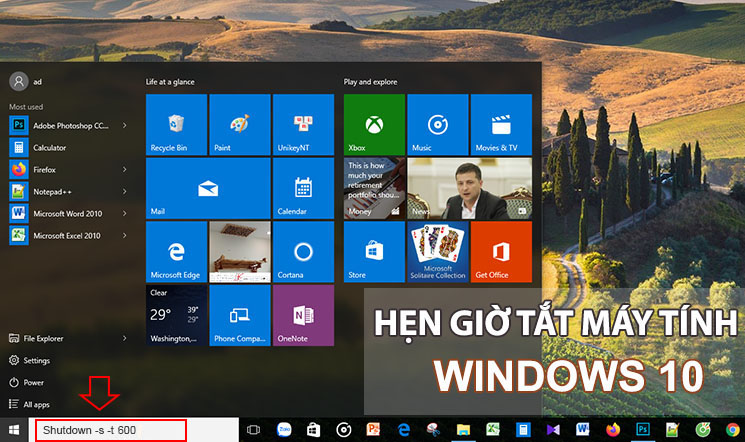Expand the Notepad++ jump list arrow
The image size is (745, 442).
point(124,192)
